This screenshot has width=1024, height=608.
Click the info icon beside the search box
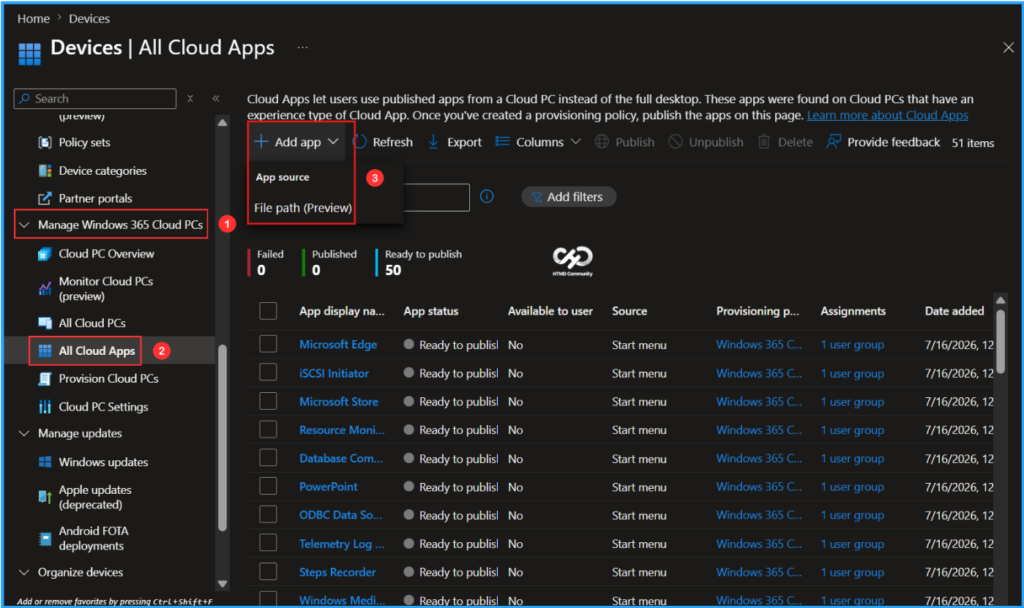click(x=487, y=197)
